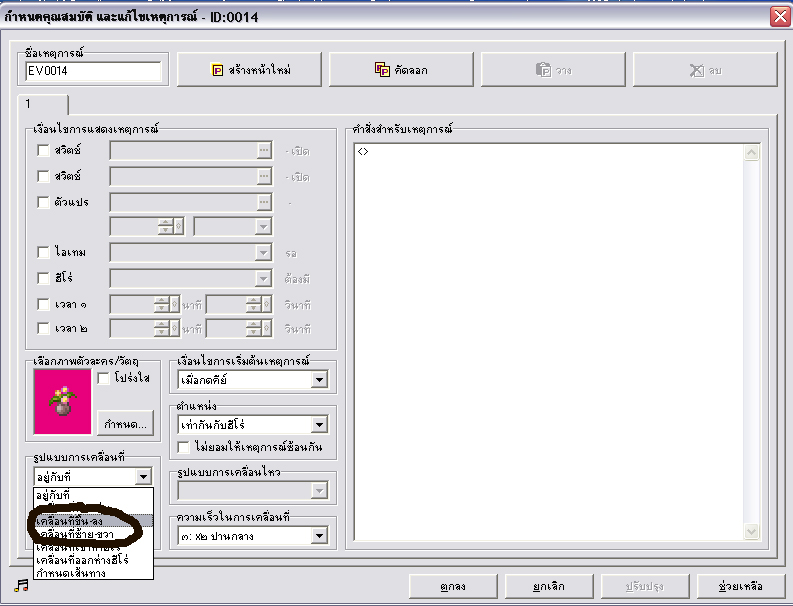The width and height of the screenshot is (793, 606).
Task: Open the second สวิตช์ switch picker (…) button
Action: point(265,176)
